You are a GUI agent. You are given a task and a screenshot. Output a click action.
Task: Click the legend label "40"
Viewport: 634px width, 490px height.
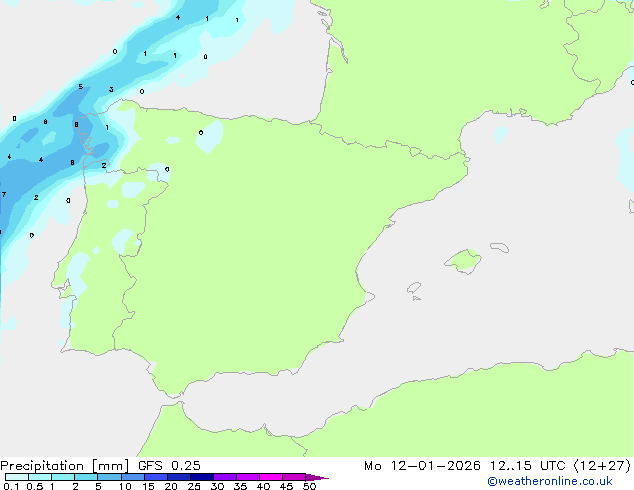click(x=263, y=486)
